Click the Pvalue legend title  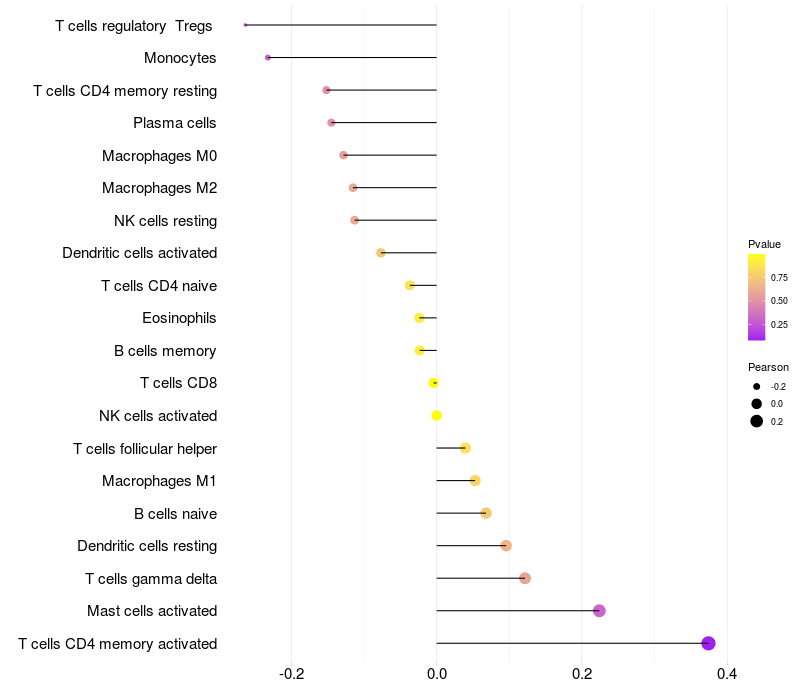pos(764,244)
